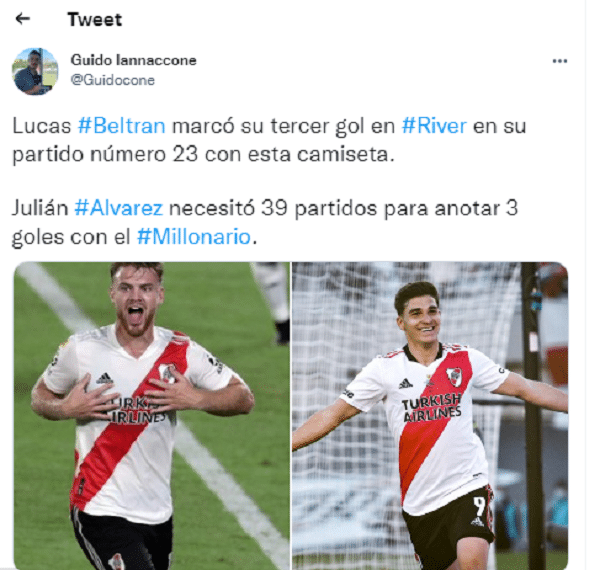Screen dimensions: 600x570
Task: Click Turkish Airlines logo on right jersey
Action: tap(432, 408)
